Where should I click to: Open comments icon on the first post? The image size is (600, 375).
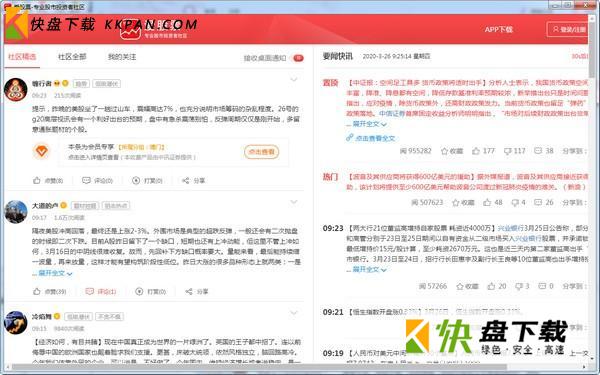coord(86,180)
